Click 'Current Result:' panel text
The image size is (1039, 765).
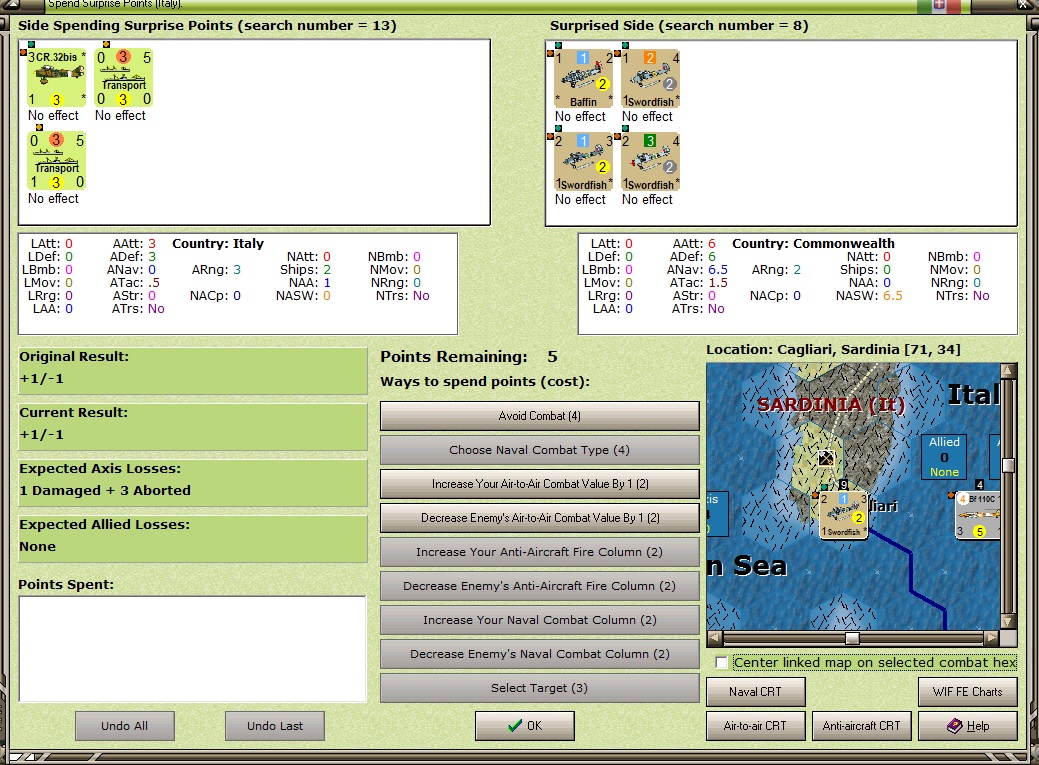[74, 412]
